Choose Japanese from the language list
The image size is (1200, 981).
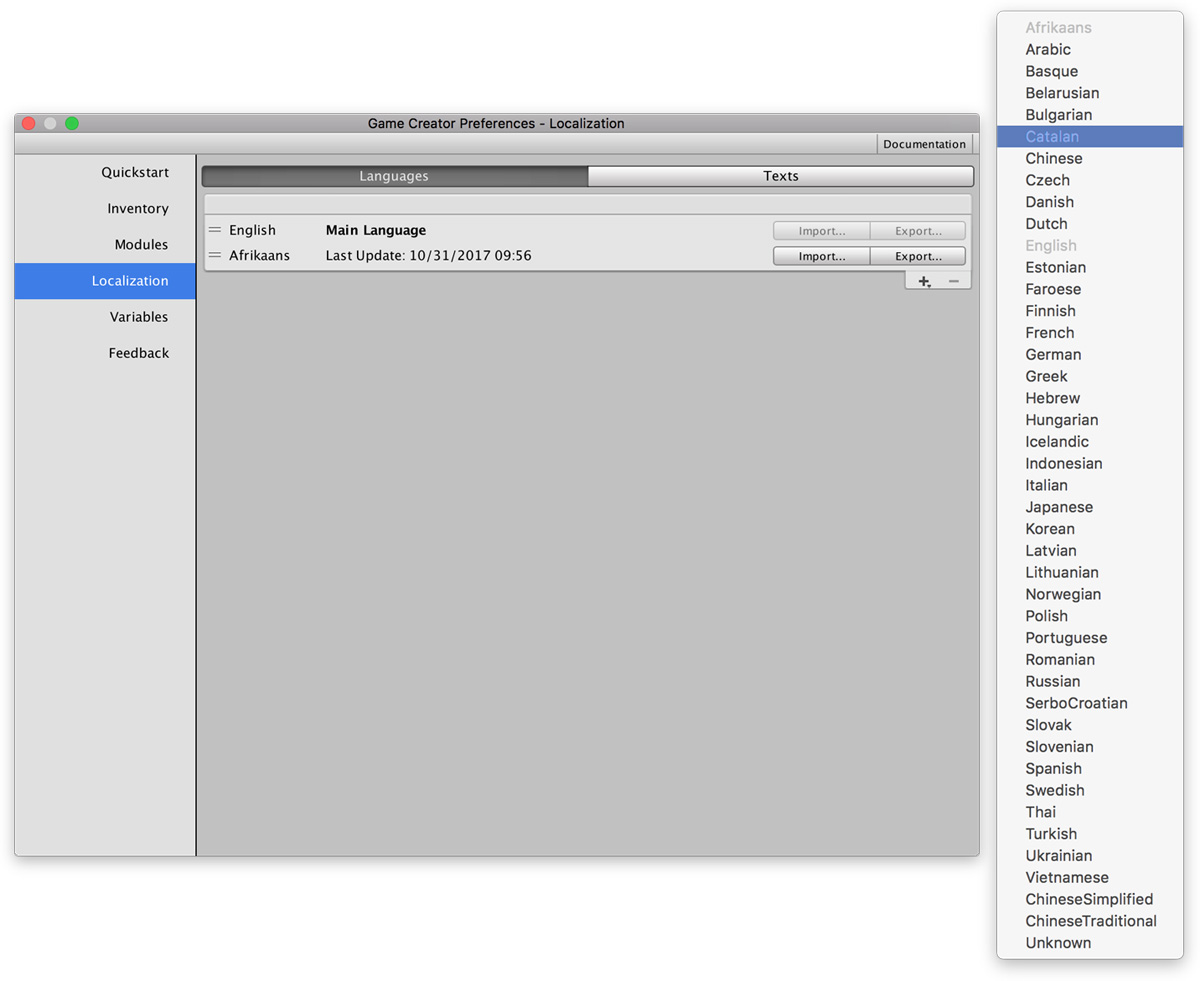click(1090, 507)
